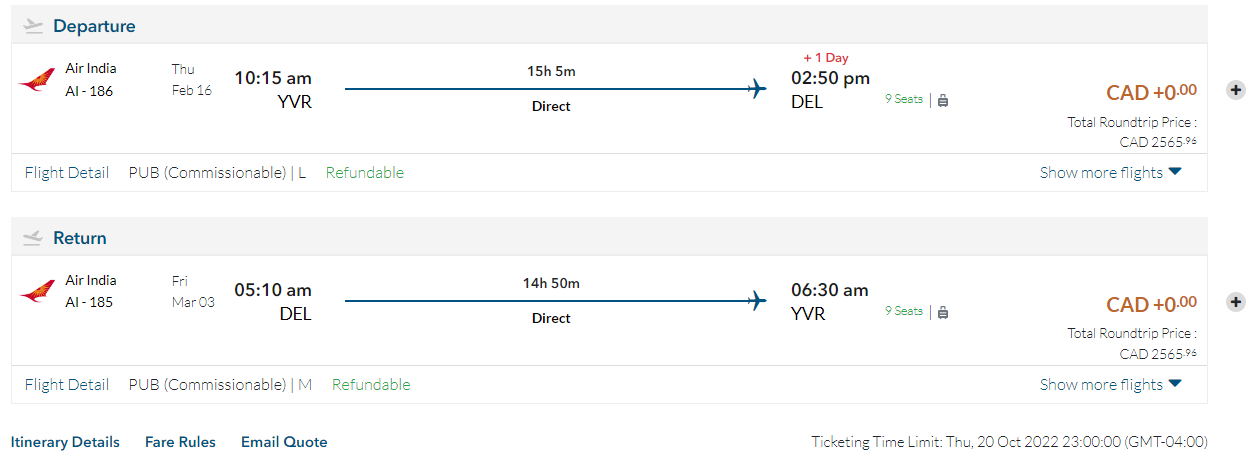Expand return fare with plus icon
1255x471 pixels.
pyautogui.click(x=1236, y=302)
